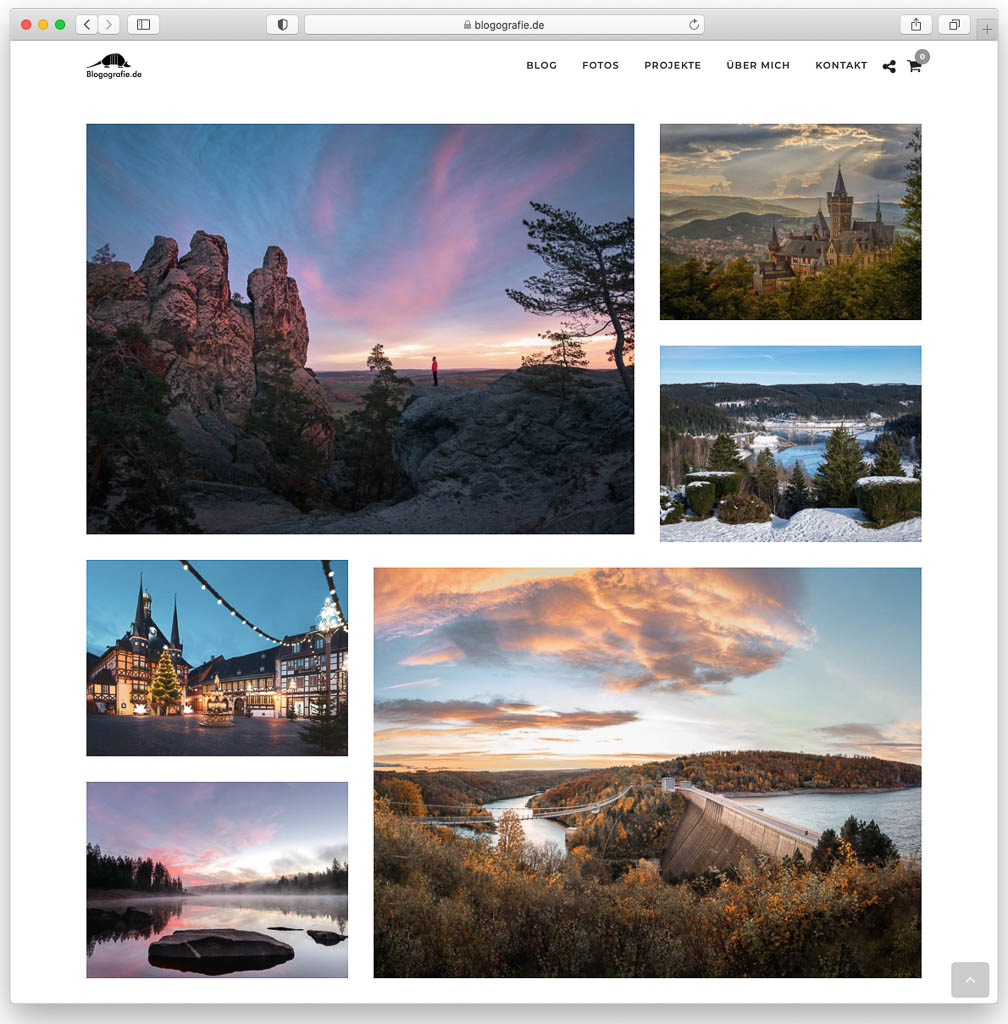
Task: Open the dam and suspension bridge photo
Action: pyautogui.click(x=647, y=773)
